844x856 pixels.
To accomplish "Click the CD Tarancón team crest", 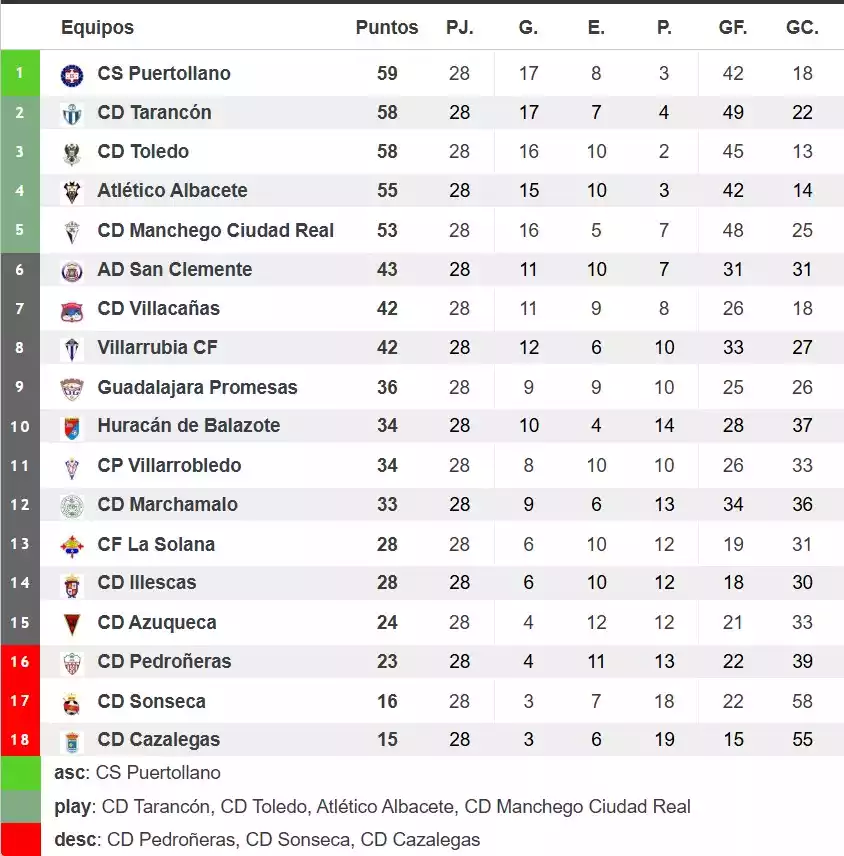I will 72,113.
